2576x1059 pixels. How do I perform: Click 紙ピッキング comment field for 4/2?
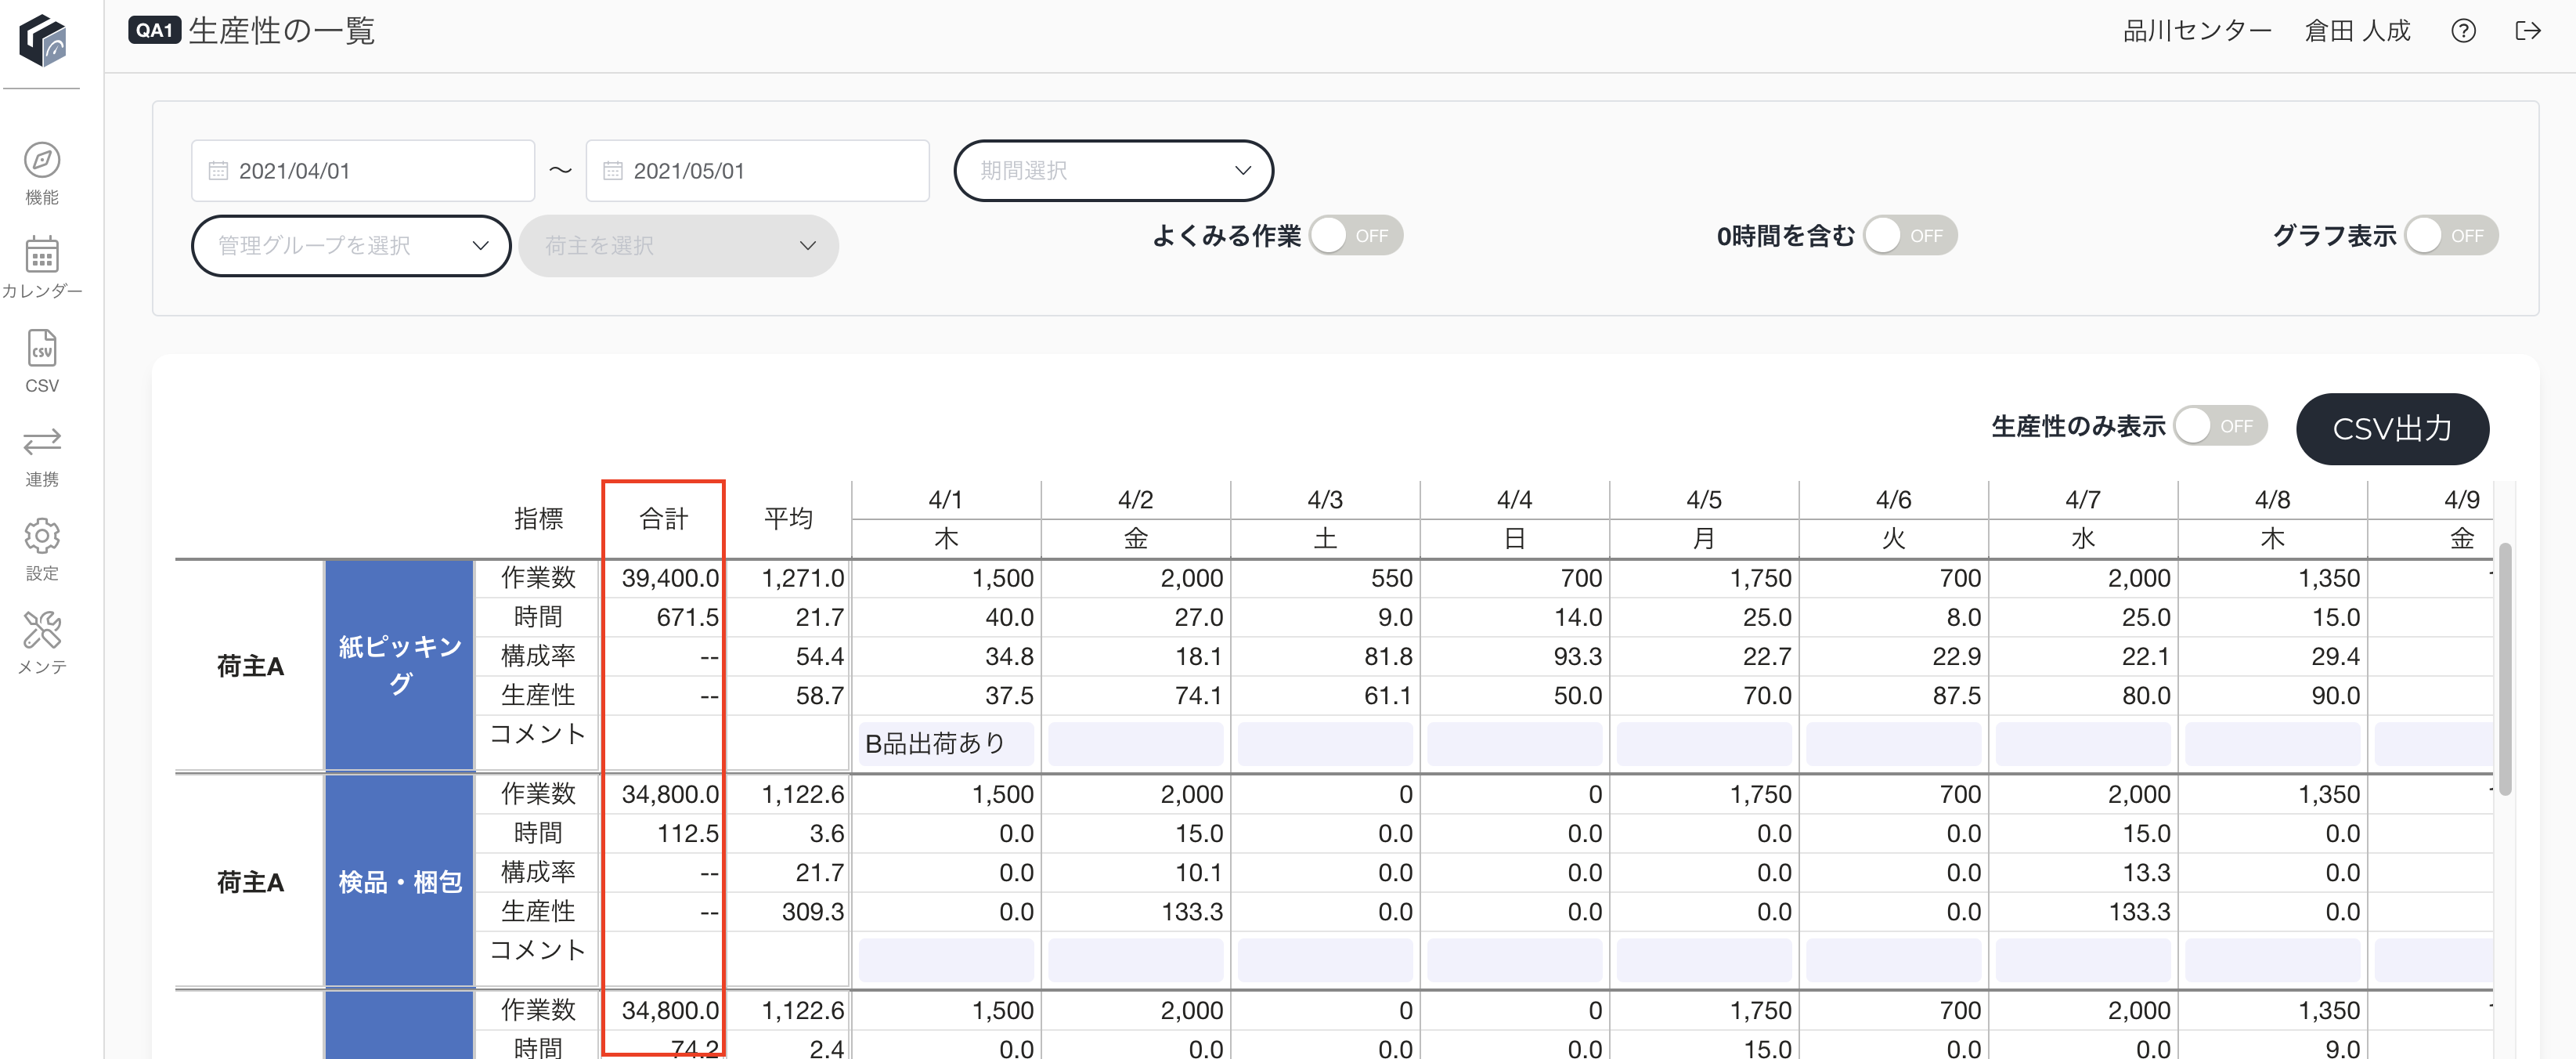(1135, 744)
